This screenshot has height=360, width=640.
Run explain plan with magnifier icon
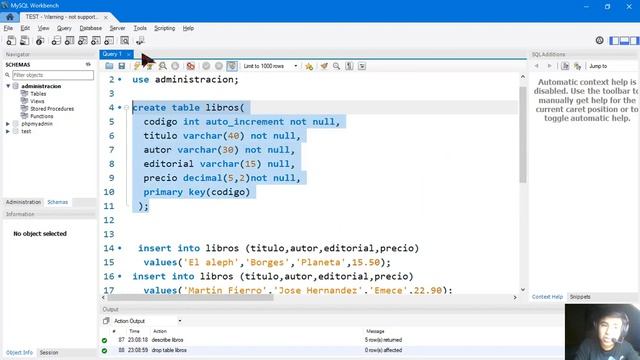click(x=162, y=66)
